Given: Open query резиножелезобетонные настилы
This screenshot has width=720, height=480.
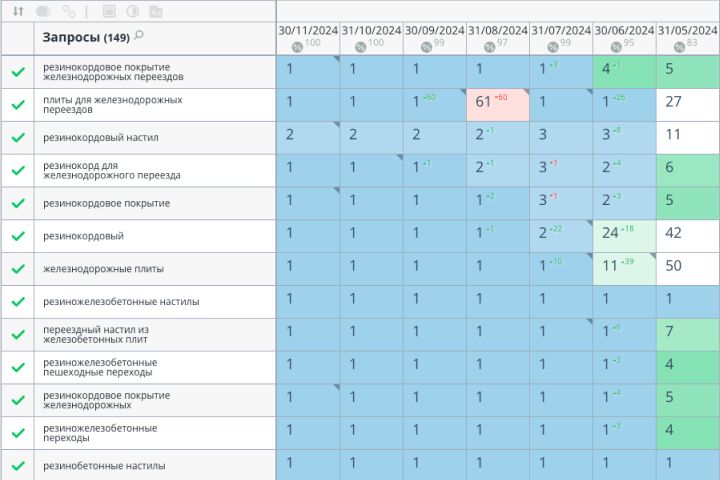Looking at the screenshot, I should click(121, 302).
